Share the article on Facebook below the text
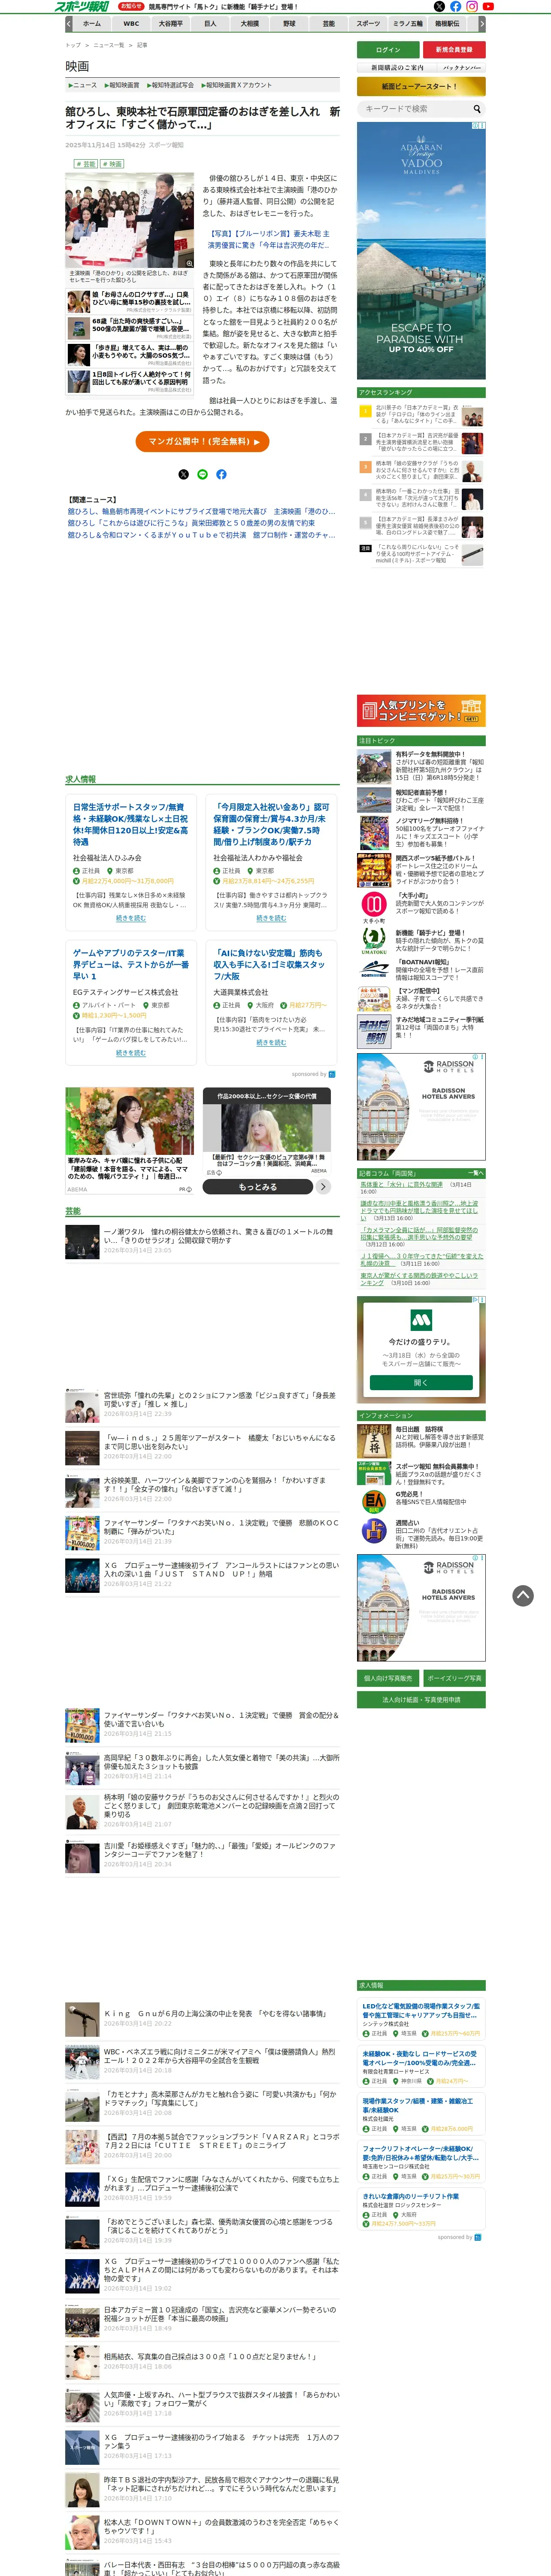Screen dimensions: 551x2576 [221, 474]
